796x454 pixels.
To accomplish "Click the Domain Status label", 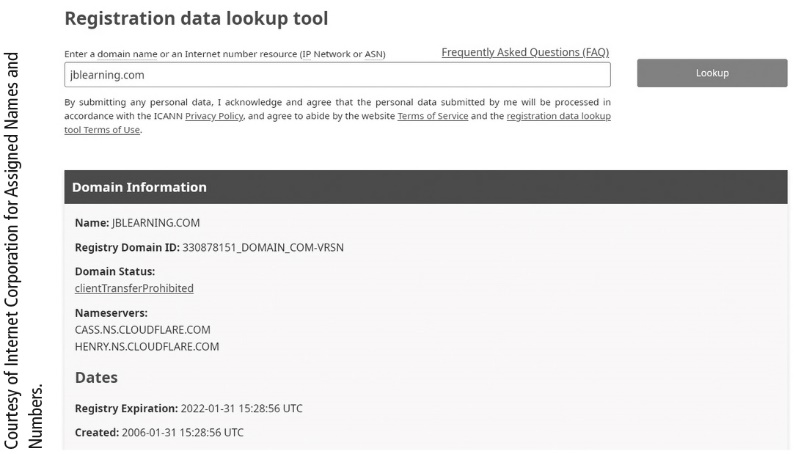I will (x=115, y=271).
